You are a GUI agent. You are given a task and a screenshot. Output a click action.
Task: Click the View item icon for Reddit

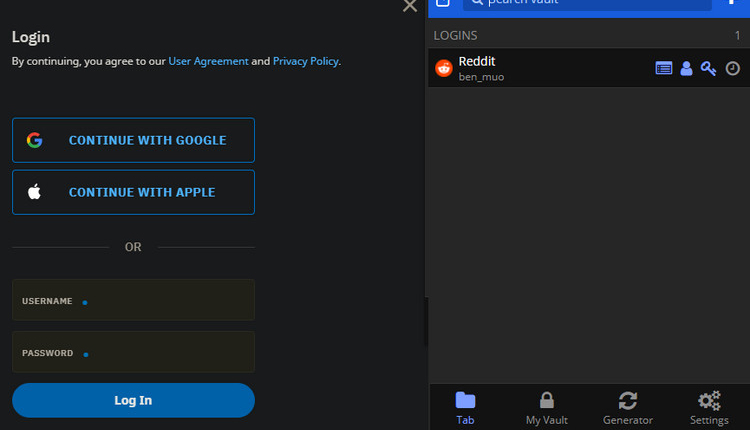pyautogui.click(x=664, y=68)
